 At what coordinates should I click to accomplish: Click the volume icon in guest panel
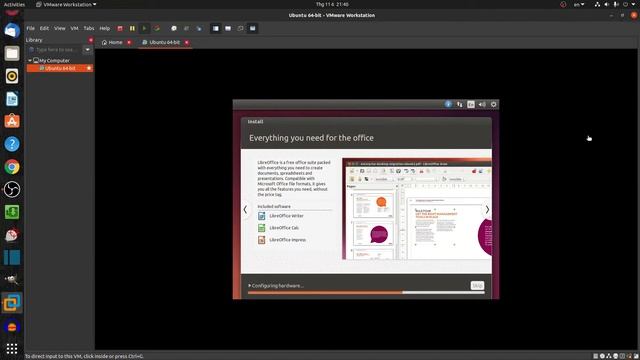(x=482, y=104)
